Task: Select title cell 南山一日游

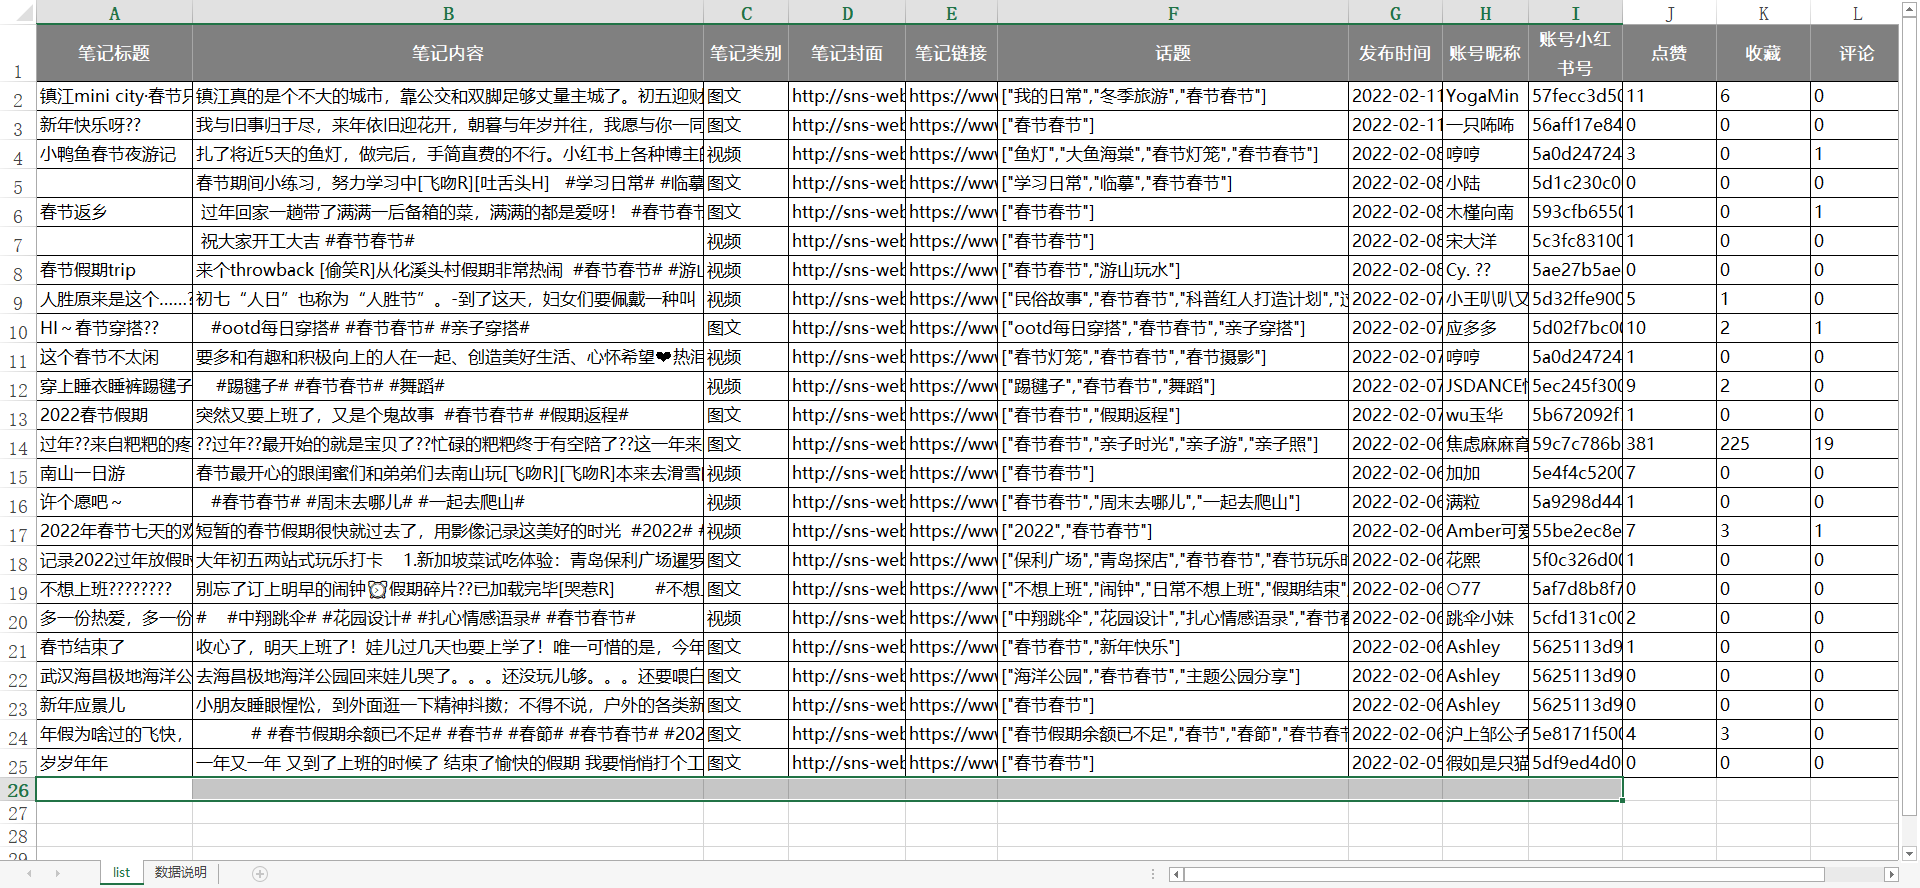Action: [x=114, y=473]
